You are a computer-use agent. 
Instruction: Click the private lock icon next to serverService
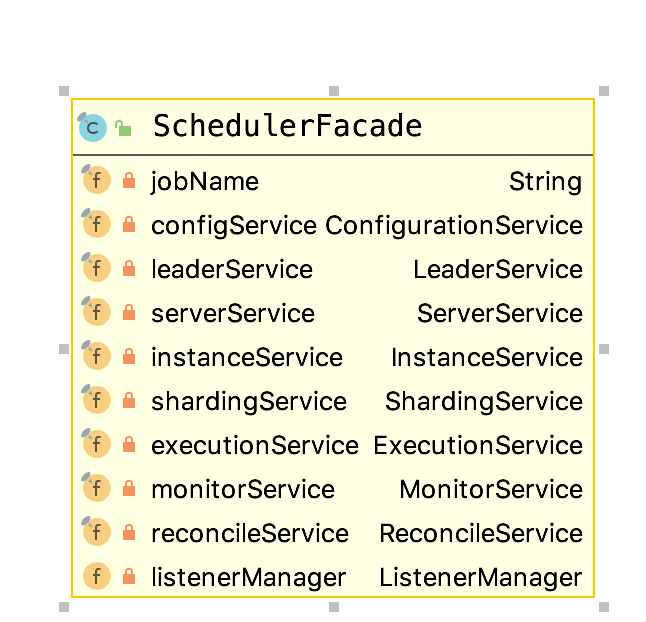[128, 313]
